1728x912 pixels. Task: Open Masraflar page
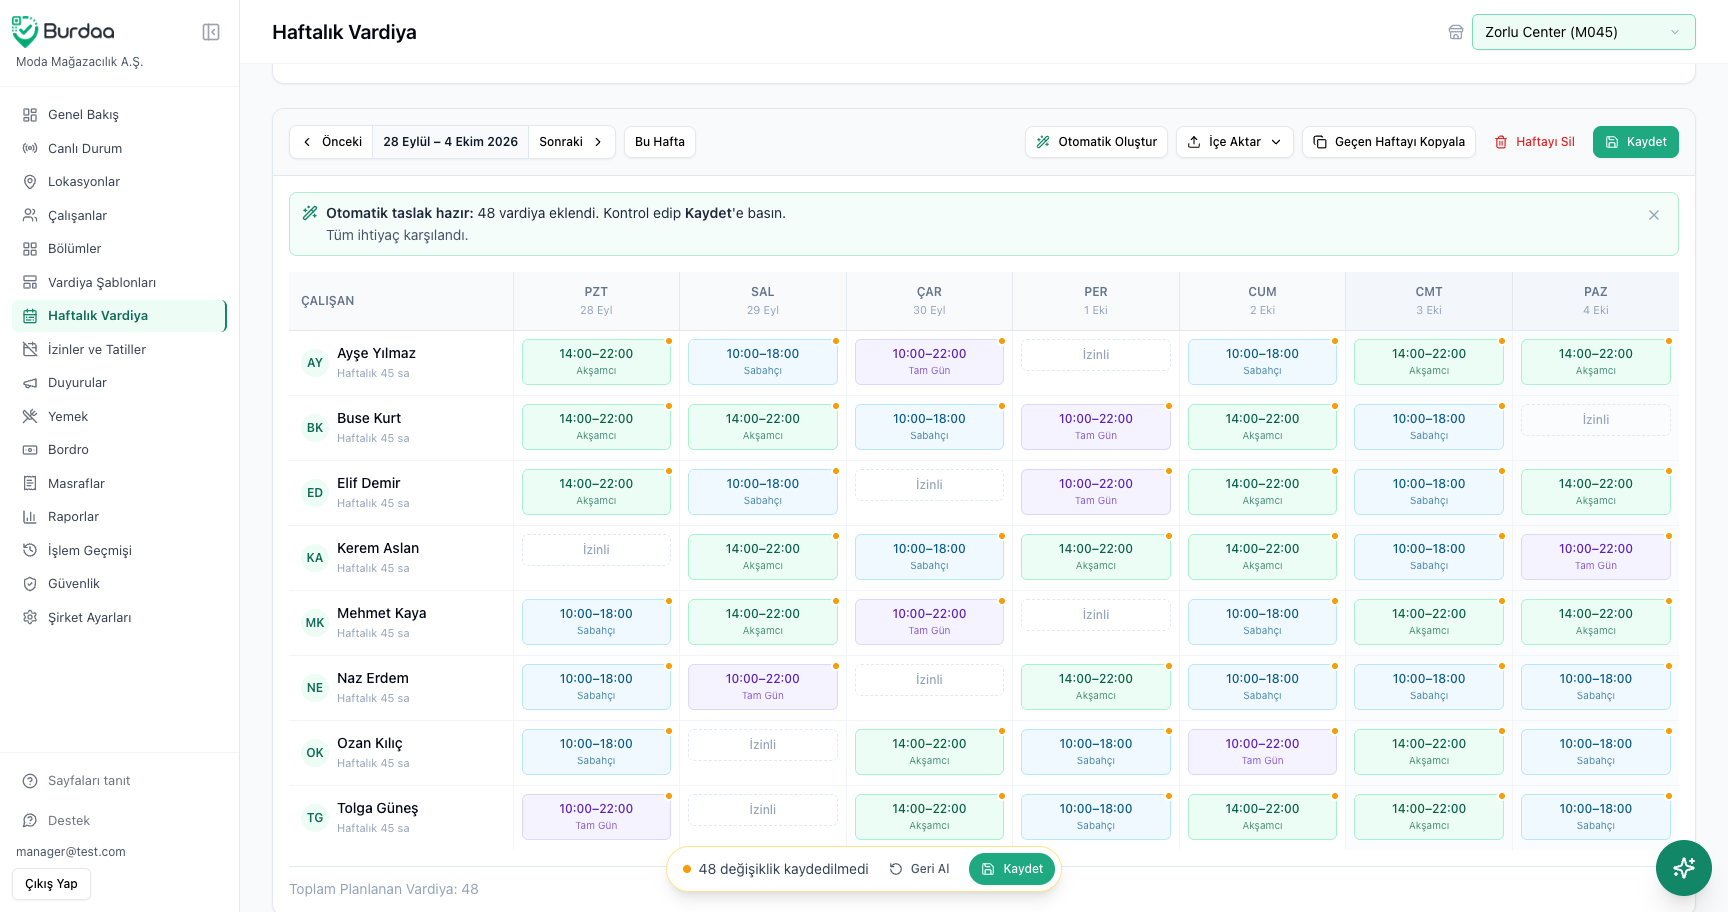pos(120,483)
